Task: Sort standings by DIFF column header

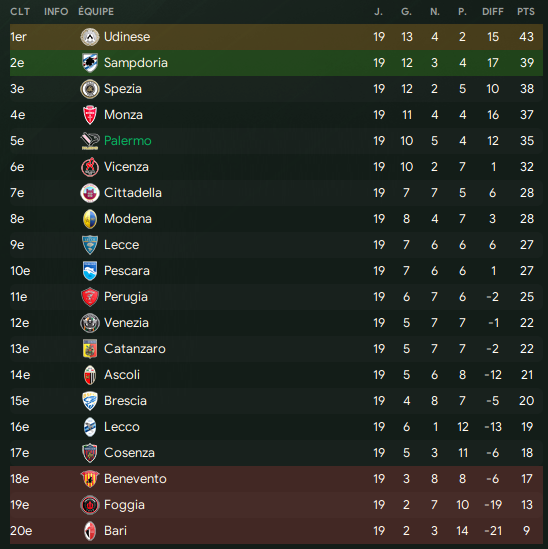Action: coord(493,12)
